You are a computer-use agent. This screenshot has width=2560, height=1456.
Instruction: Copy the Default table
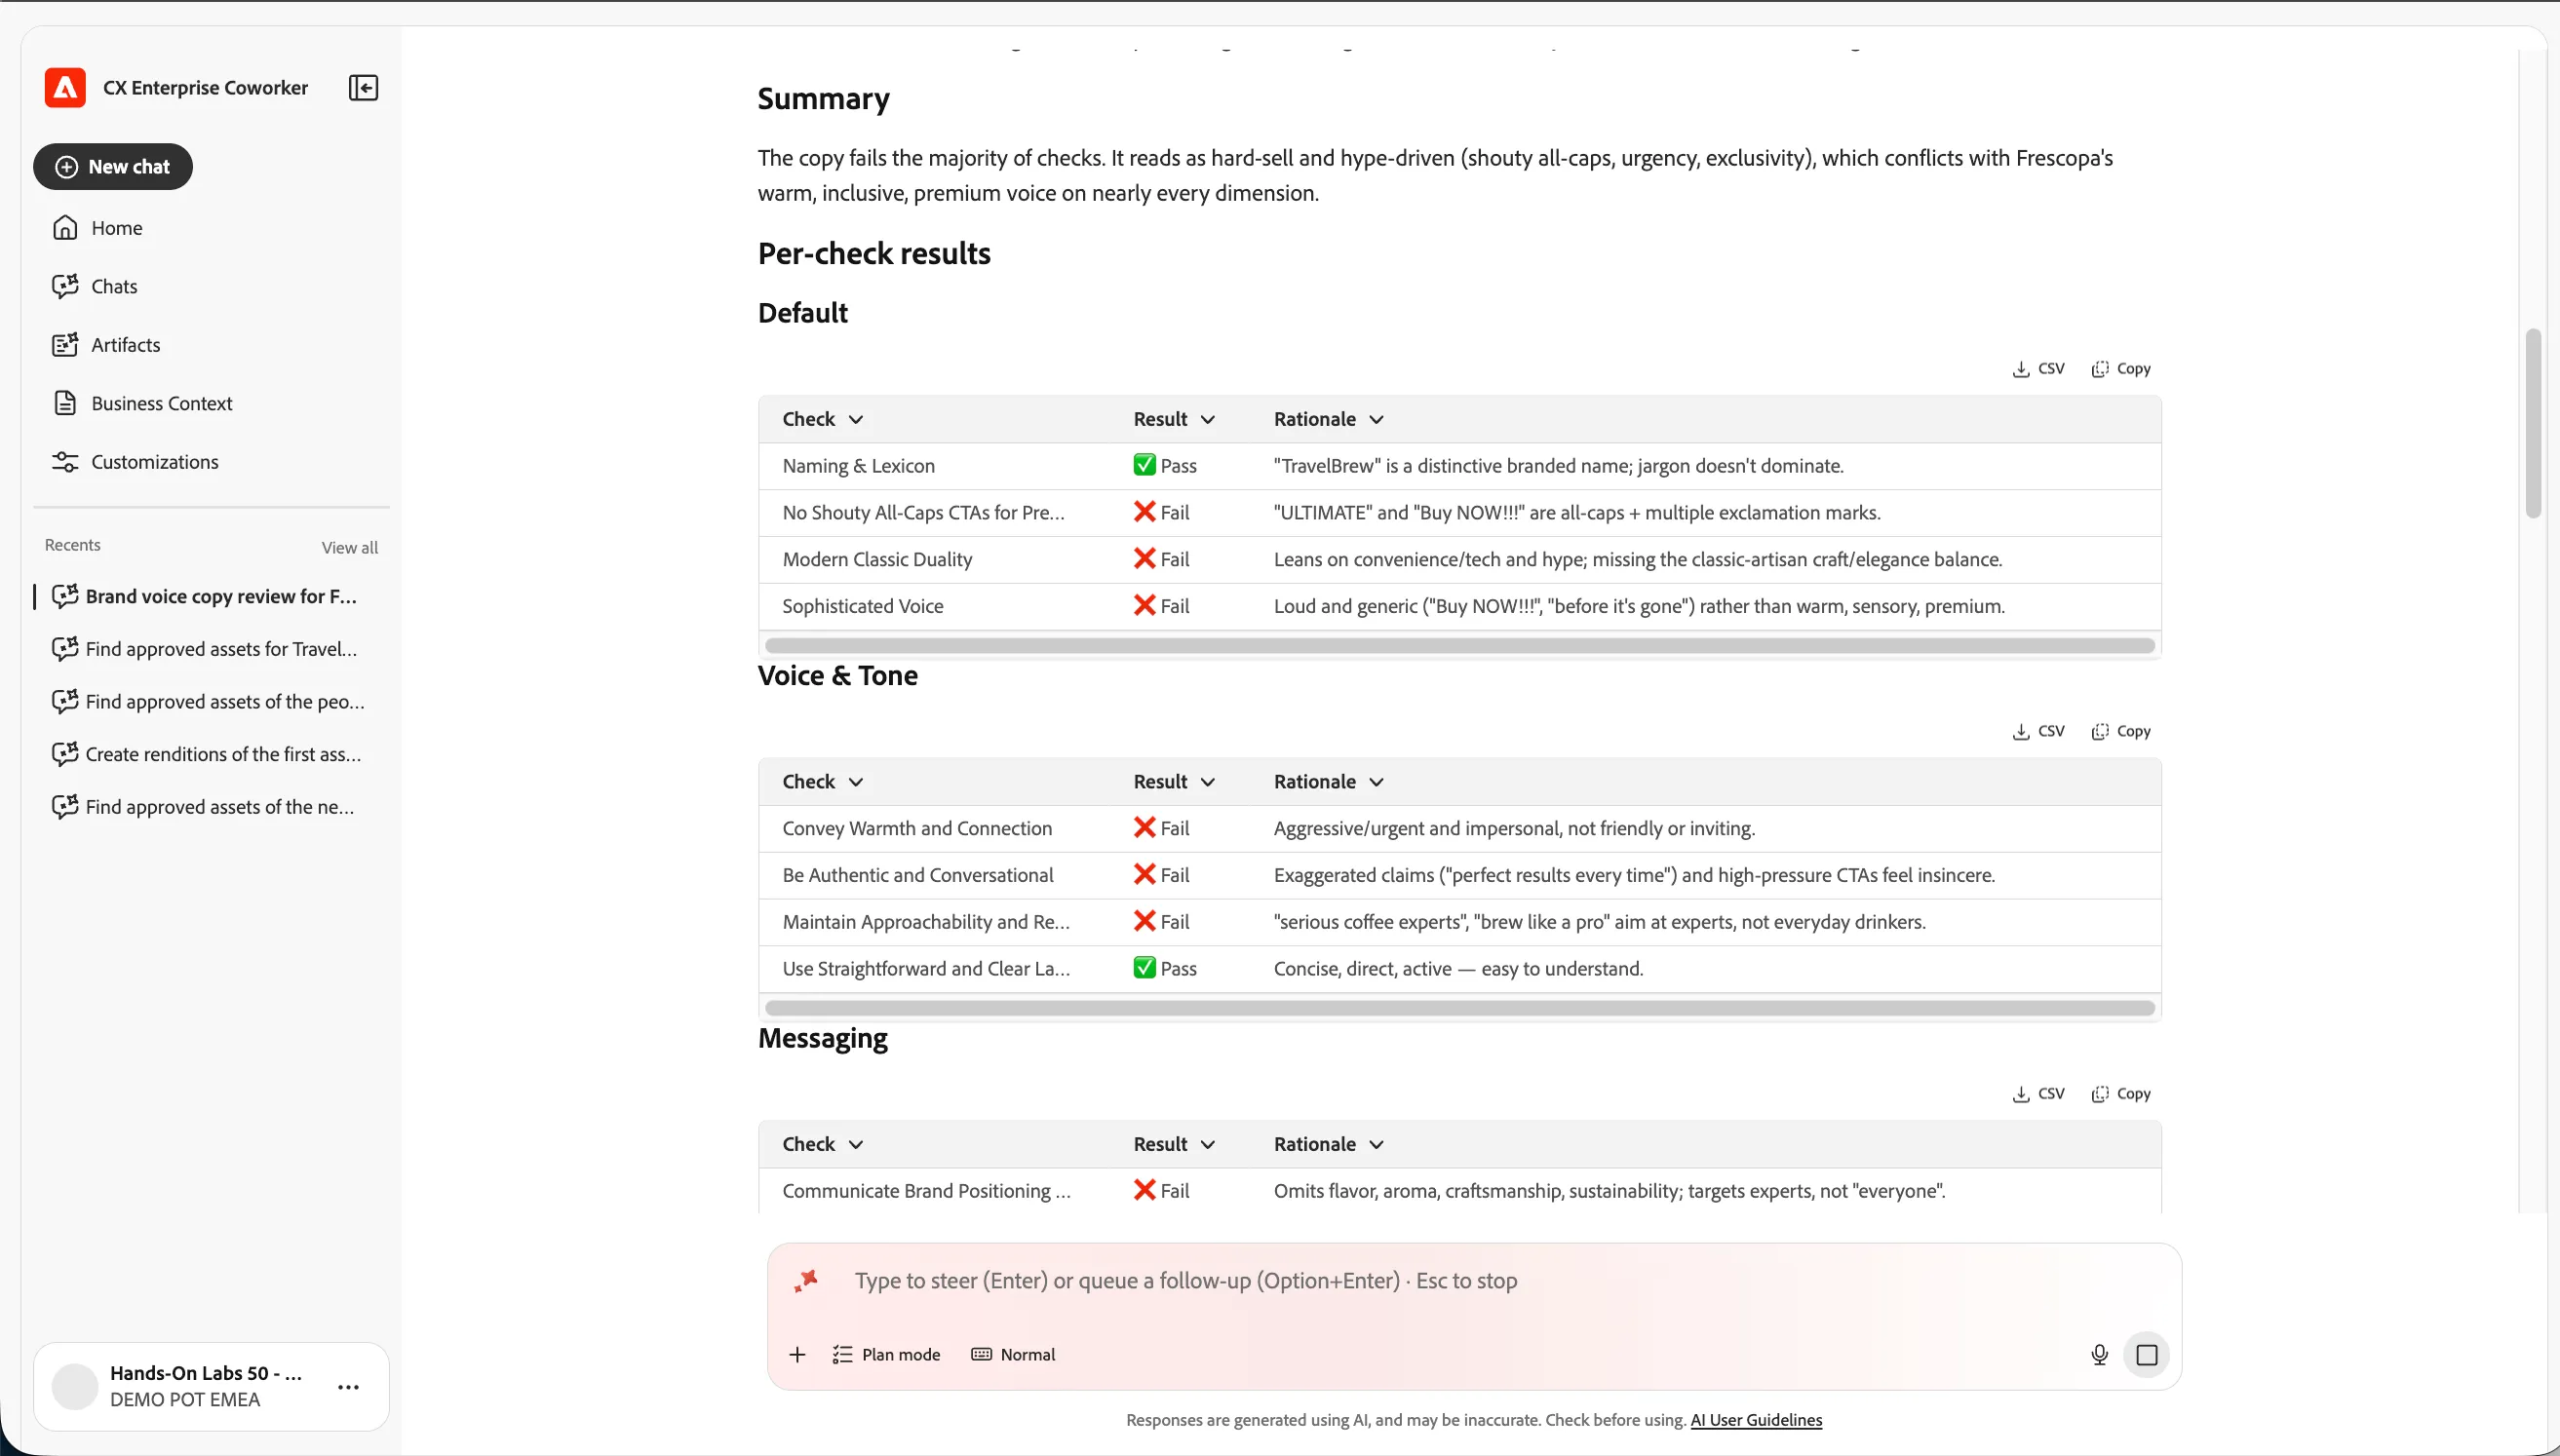2120,369
